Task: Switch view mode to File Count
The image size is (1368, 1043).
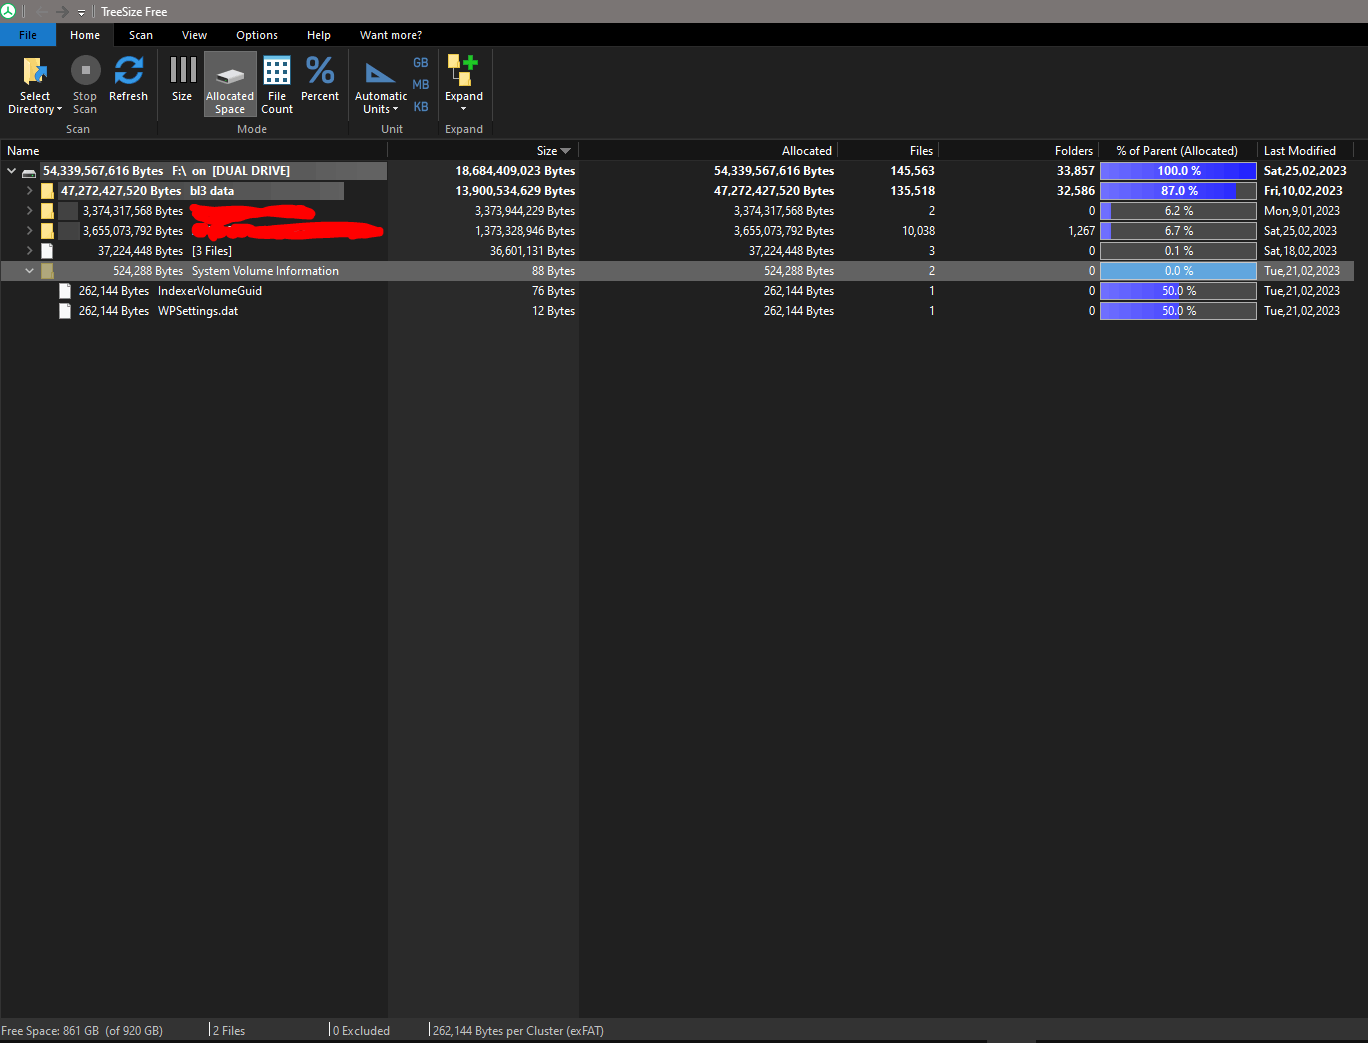Action: tap(277, 85)
